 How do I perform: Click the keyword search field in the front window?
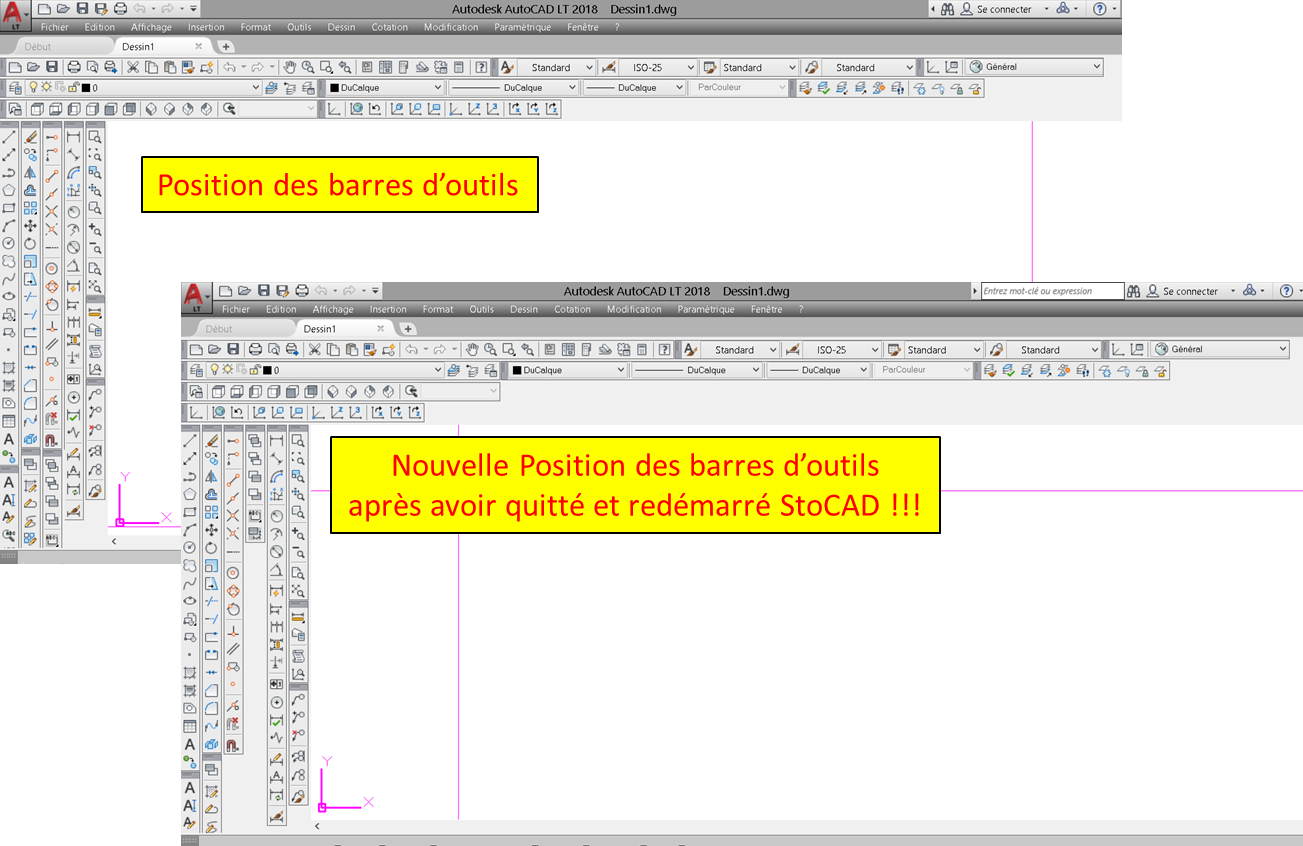(1052, 291)
